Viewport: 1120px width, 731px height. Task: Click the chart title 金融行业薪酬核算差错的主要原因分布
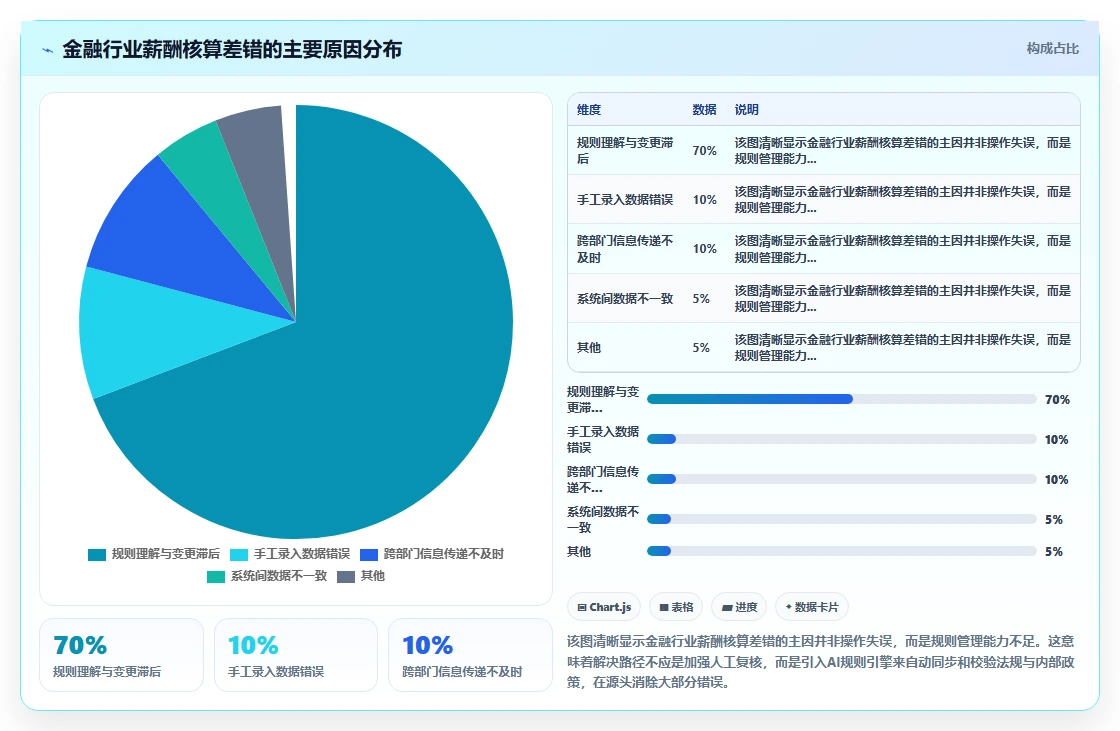232,49
